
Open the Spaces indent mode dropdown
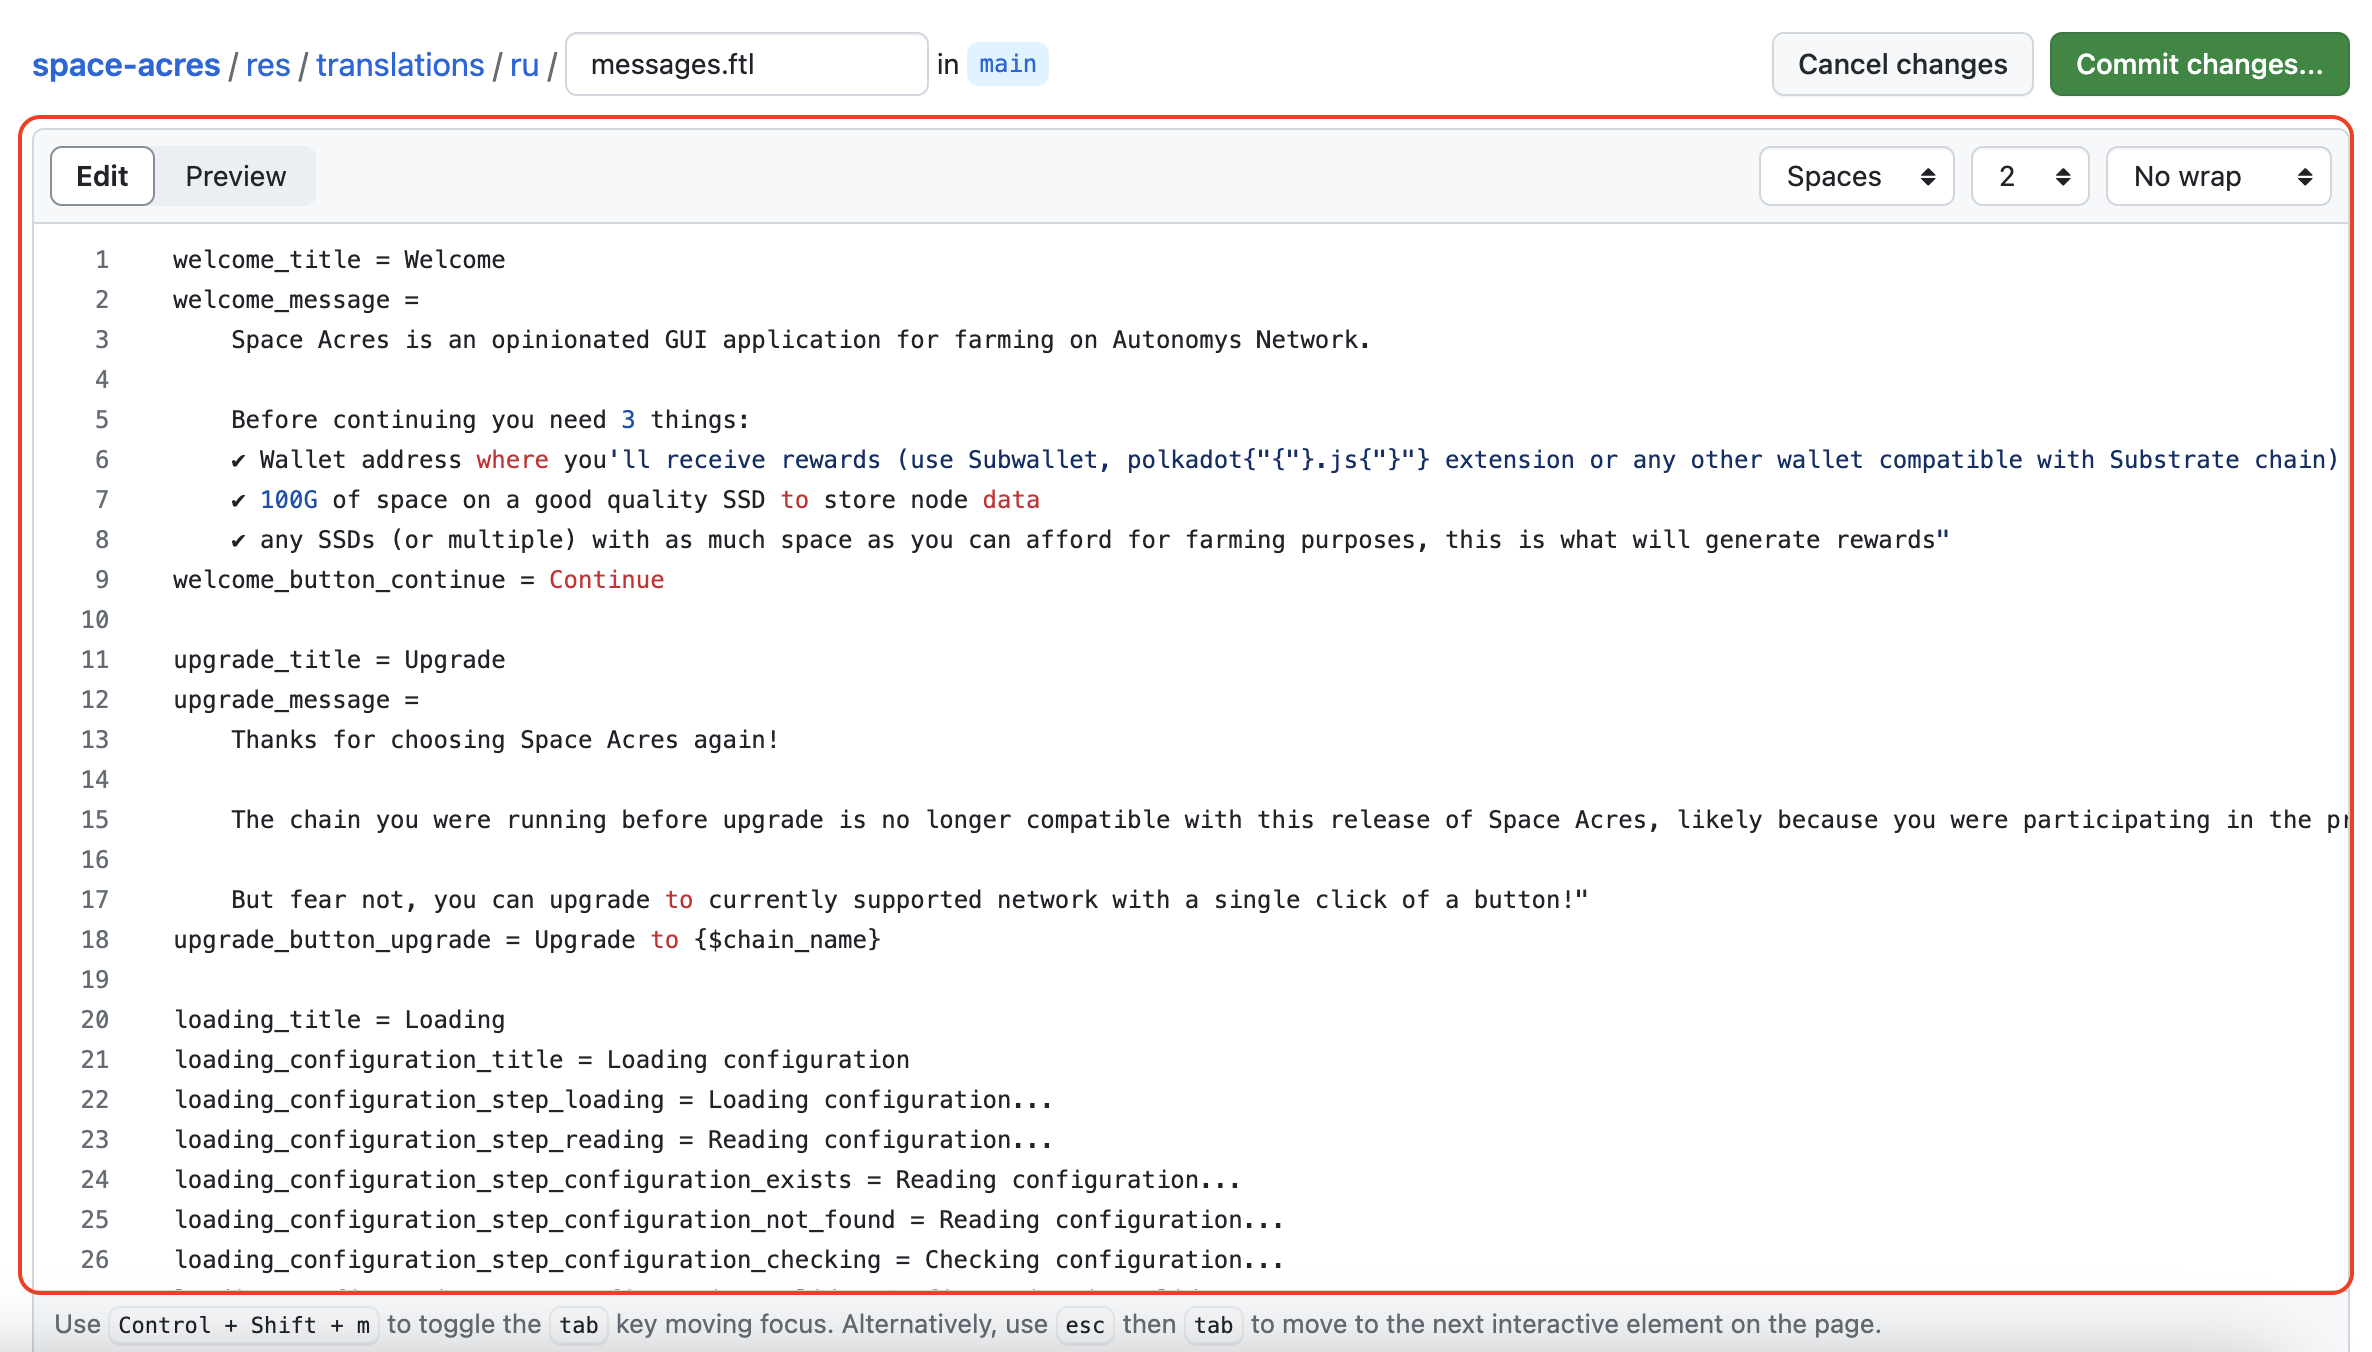(x=1856, y=176)
